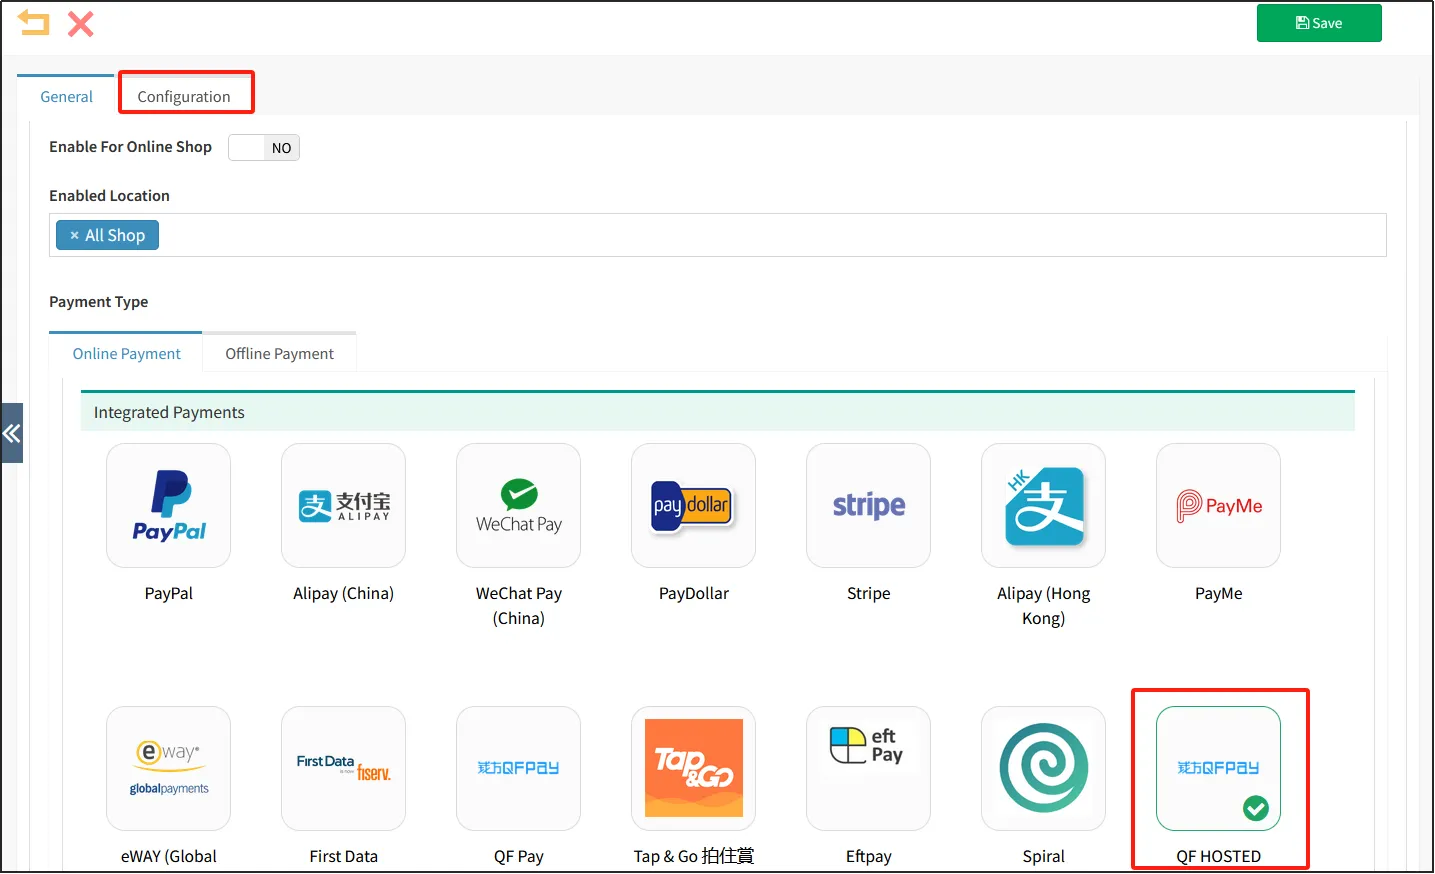
Task: Select the QF Pay payment icon
Action: point(519,769)
